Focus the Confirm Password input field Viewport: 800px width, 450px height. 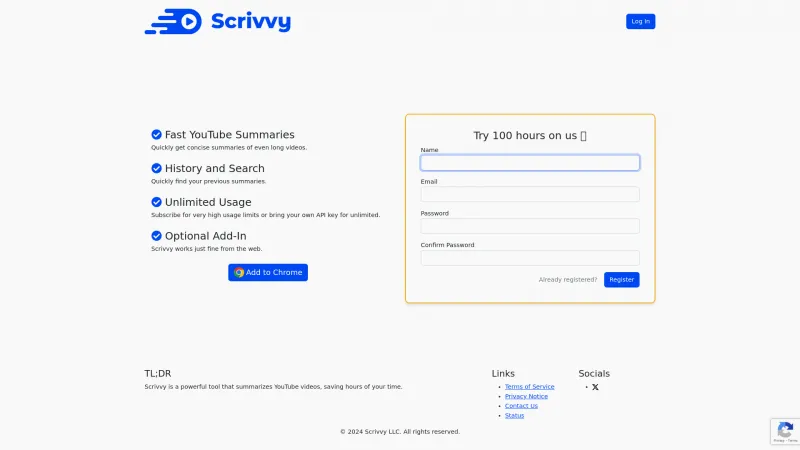[x=530, y=258]
